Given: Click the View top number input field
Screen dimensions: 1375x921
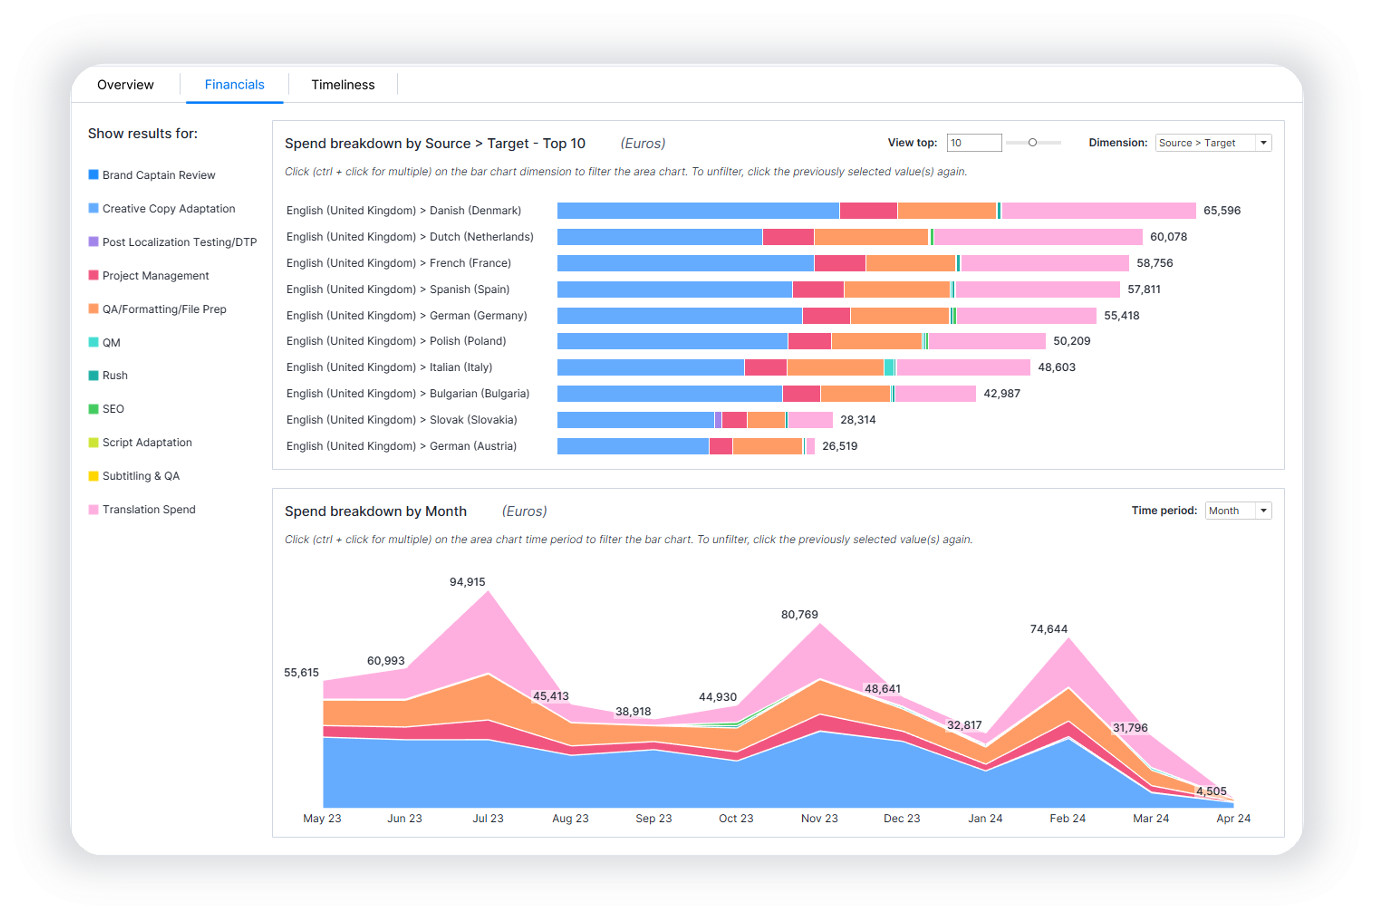Looking at the screenshot, I should (x=973, y=143).
